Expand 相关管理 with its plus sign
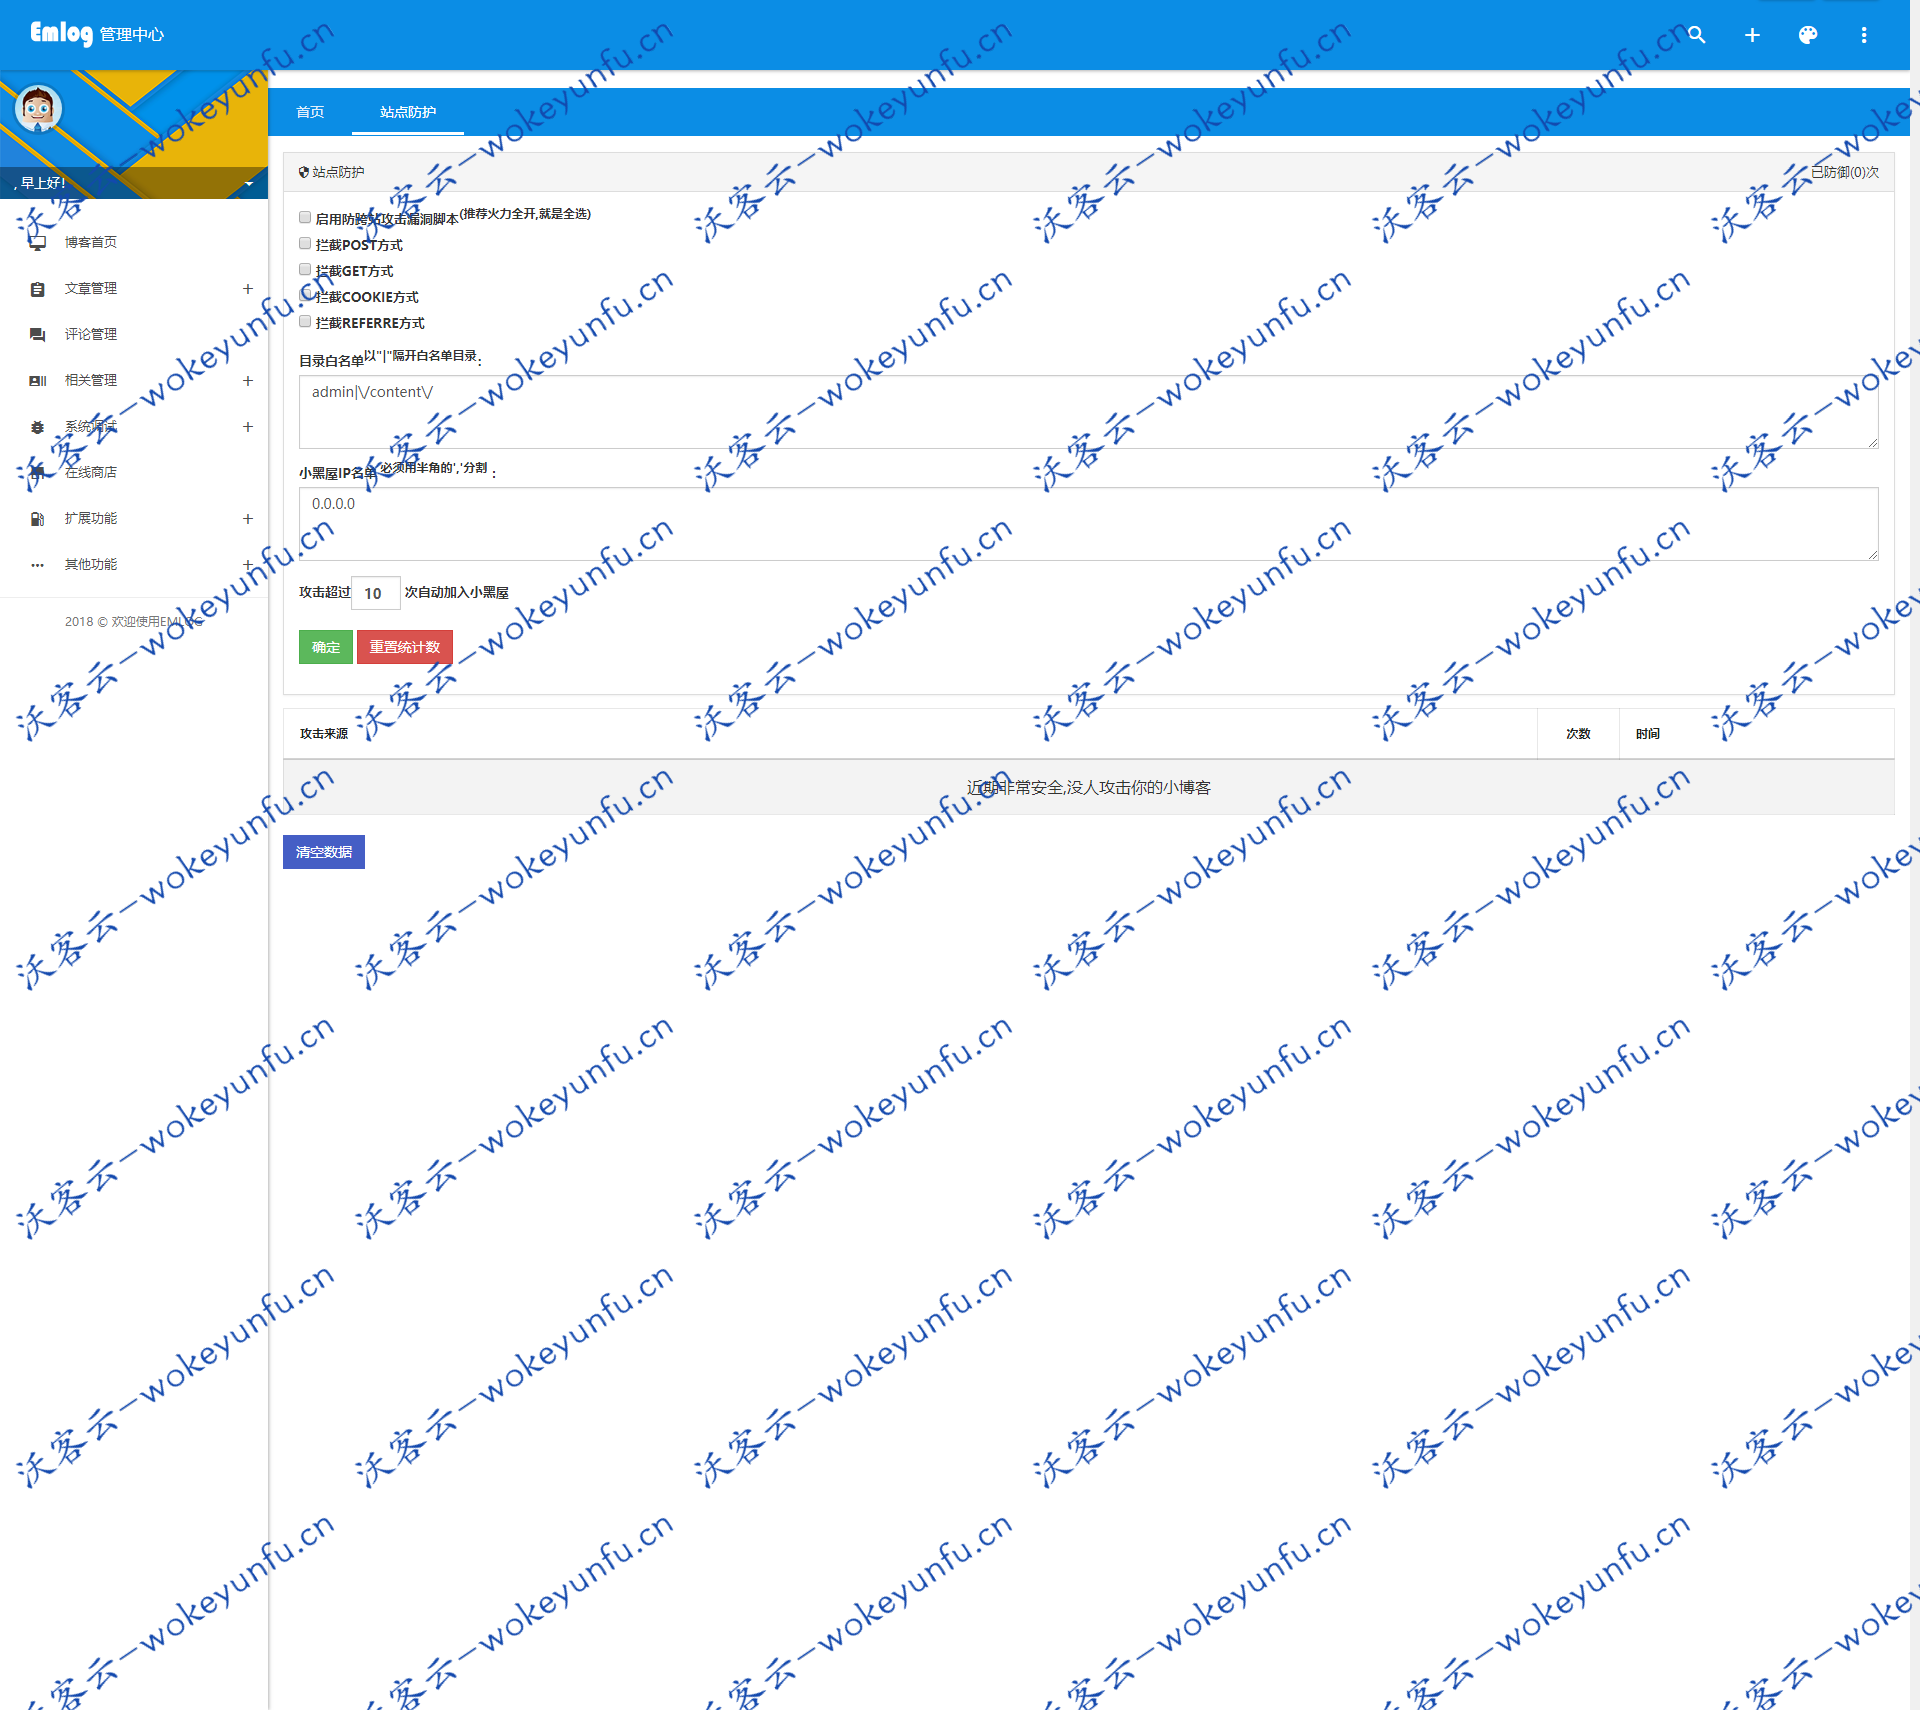This screenshot has height=1710, width=1920. coord(248,380)
